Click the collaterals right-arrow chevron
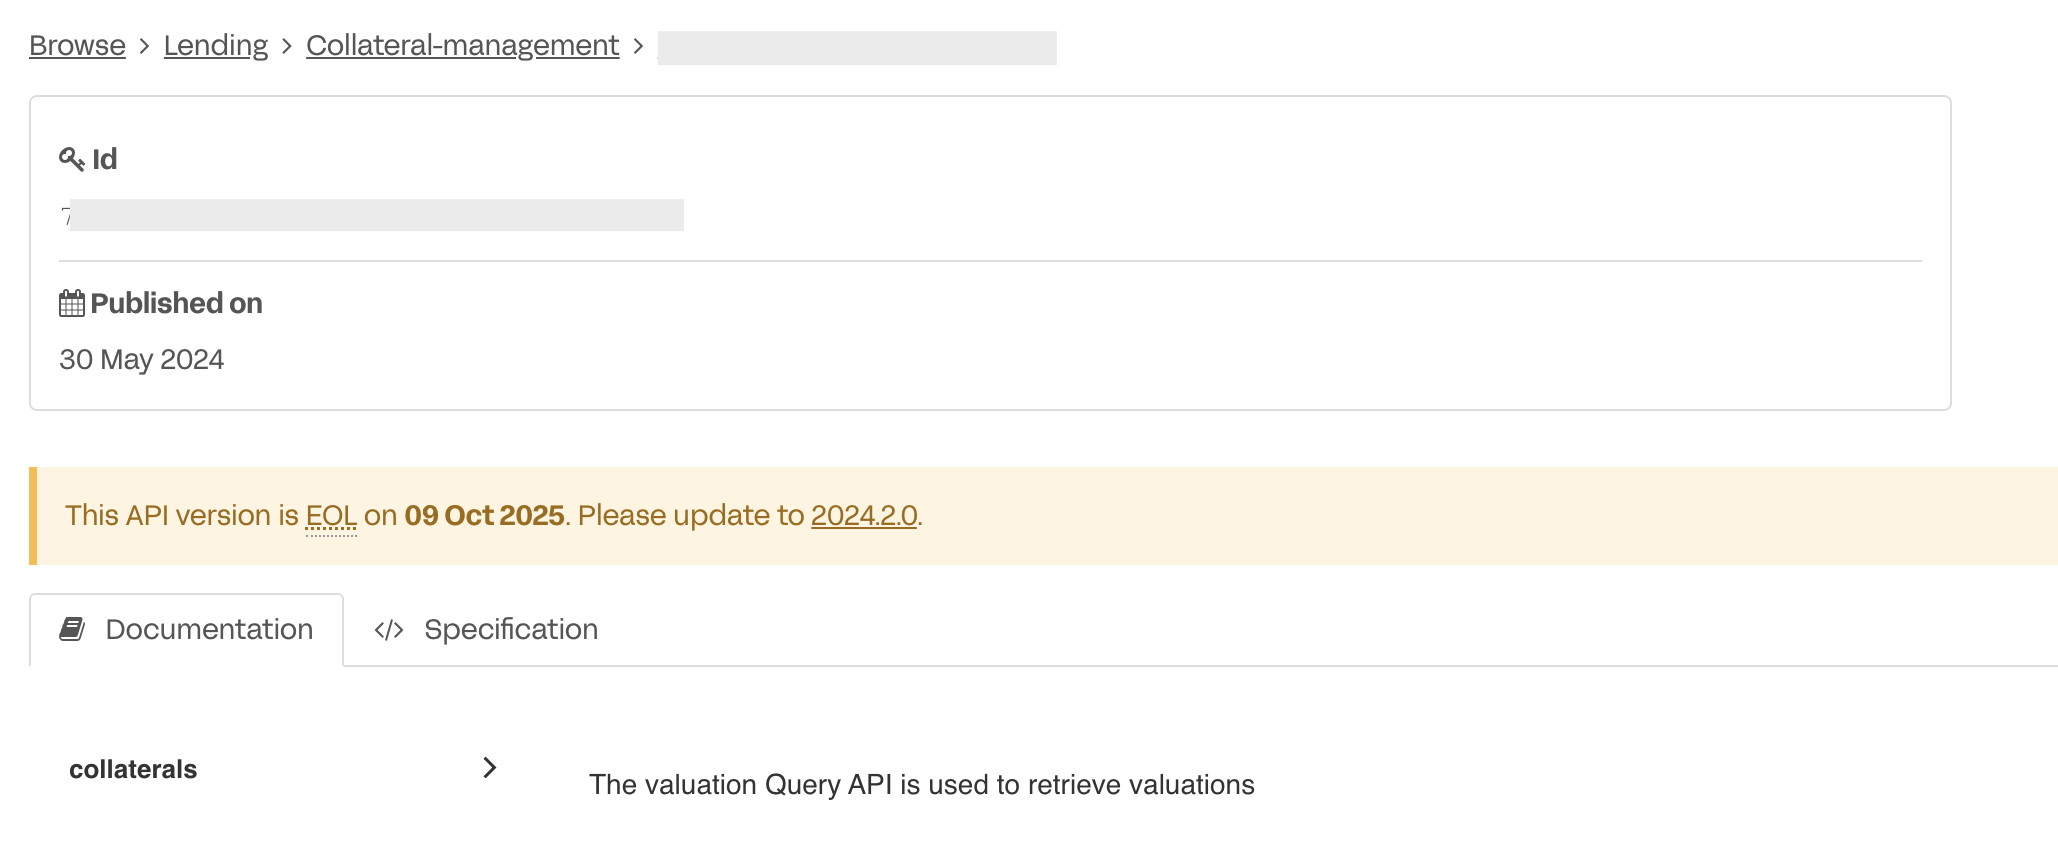Screen dimensions: 2058x854 click(489, 767)
